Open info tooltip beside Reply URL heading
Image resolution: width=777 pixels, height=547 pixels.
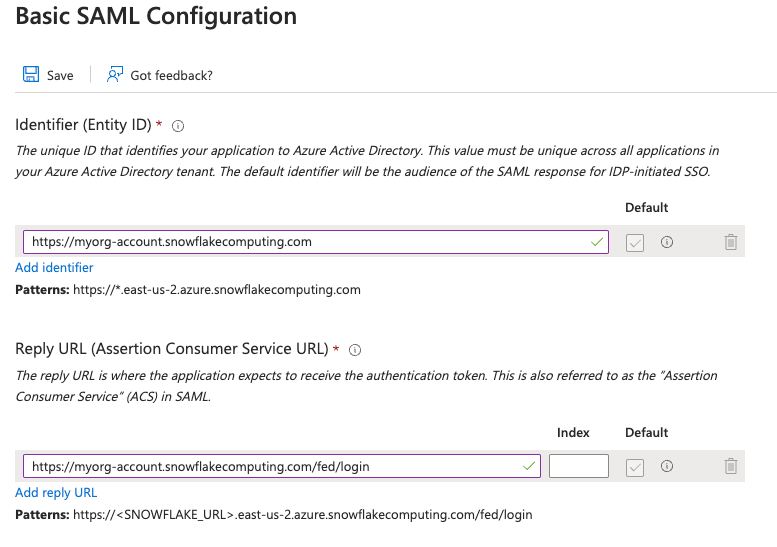(355, 350)
